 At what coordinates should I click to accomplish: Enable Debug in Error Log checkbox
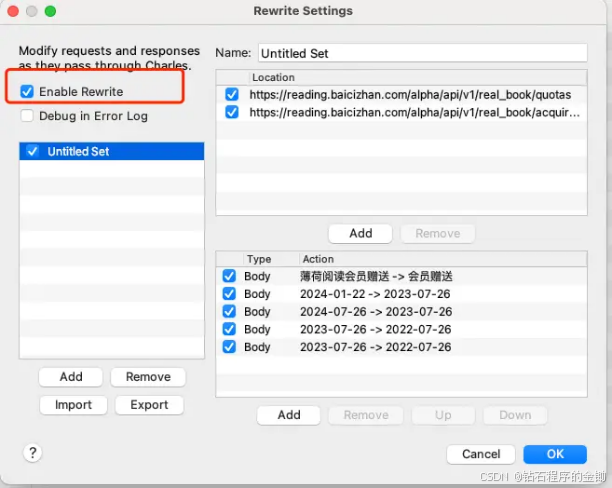pyautogui.click(x=27, y=116)
